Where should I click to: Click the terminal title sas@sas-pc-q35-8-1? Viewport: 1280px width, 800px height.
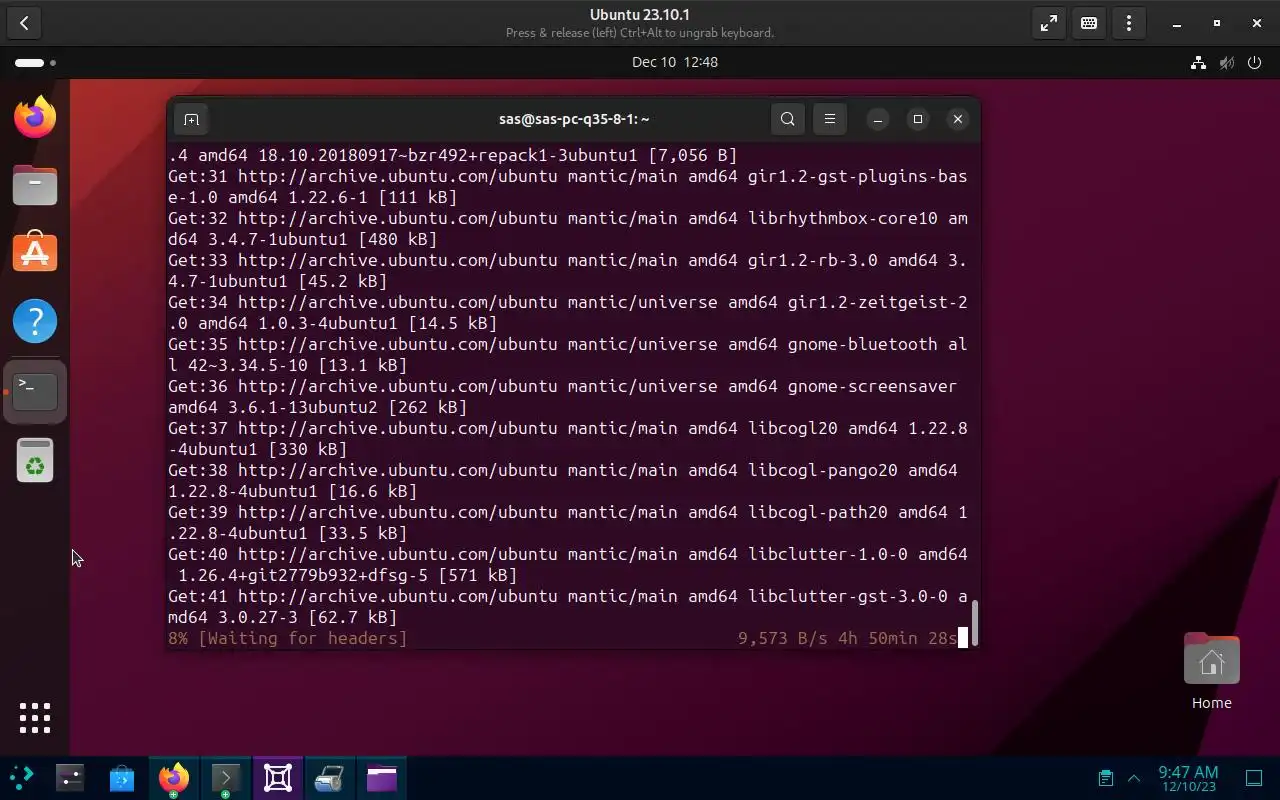[x=574, y=119]
